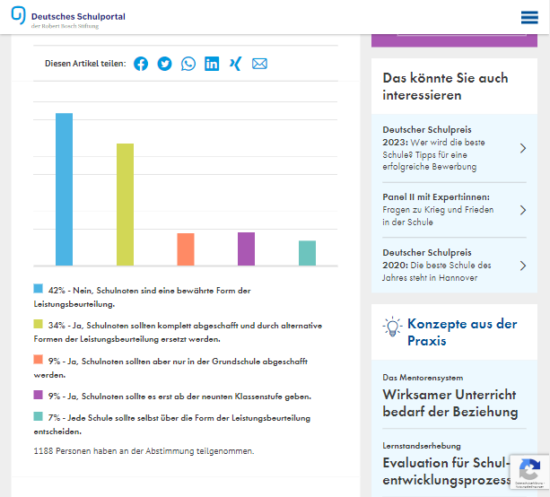Viewport: 550px width, 497px height.
Task: Click the blue 42% bar in chart
Action: click(64, 189)
